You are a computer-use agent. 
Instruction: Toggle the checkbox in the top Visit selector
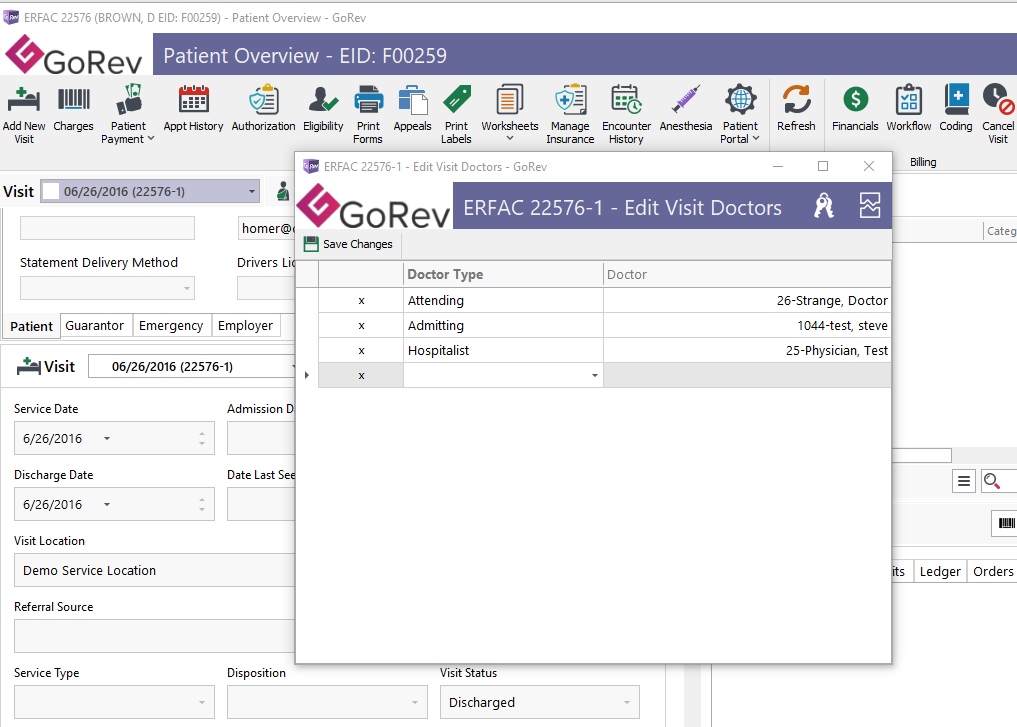point(51,191)
